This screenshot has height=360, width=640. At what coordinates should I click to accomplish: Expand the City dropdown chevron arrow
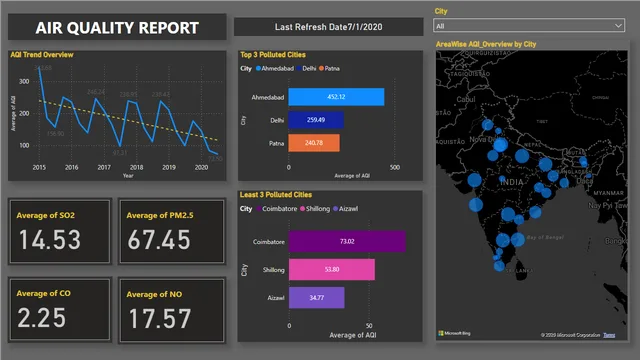(x=618, y=26)
